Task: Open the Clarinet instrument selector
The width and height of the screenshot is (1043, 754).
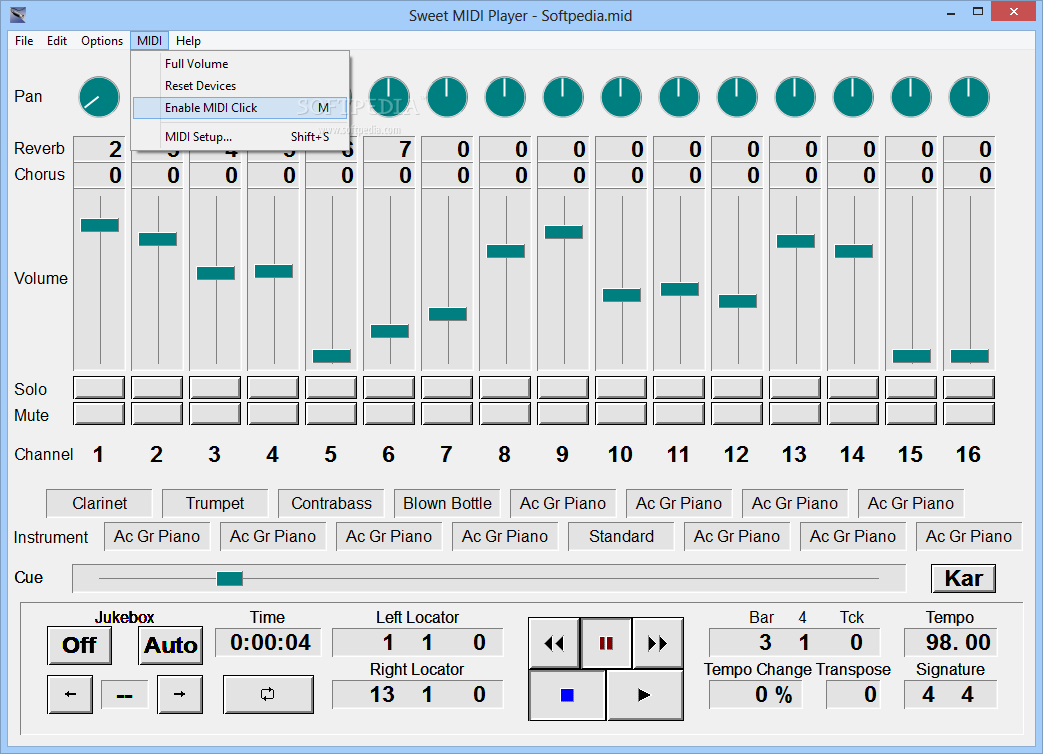Action: click(99, 503)
